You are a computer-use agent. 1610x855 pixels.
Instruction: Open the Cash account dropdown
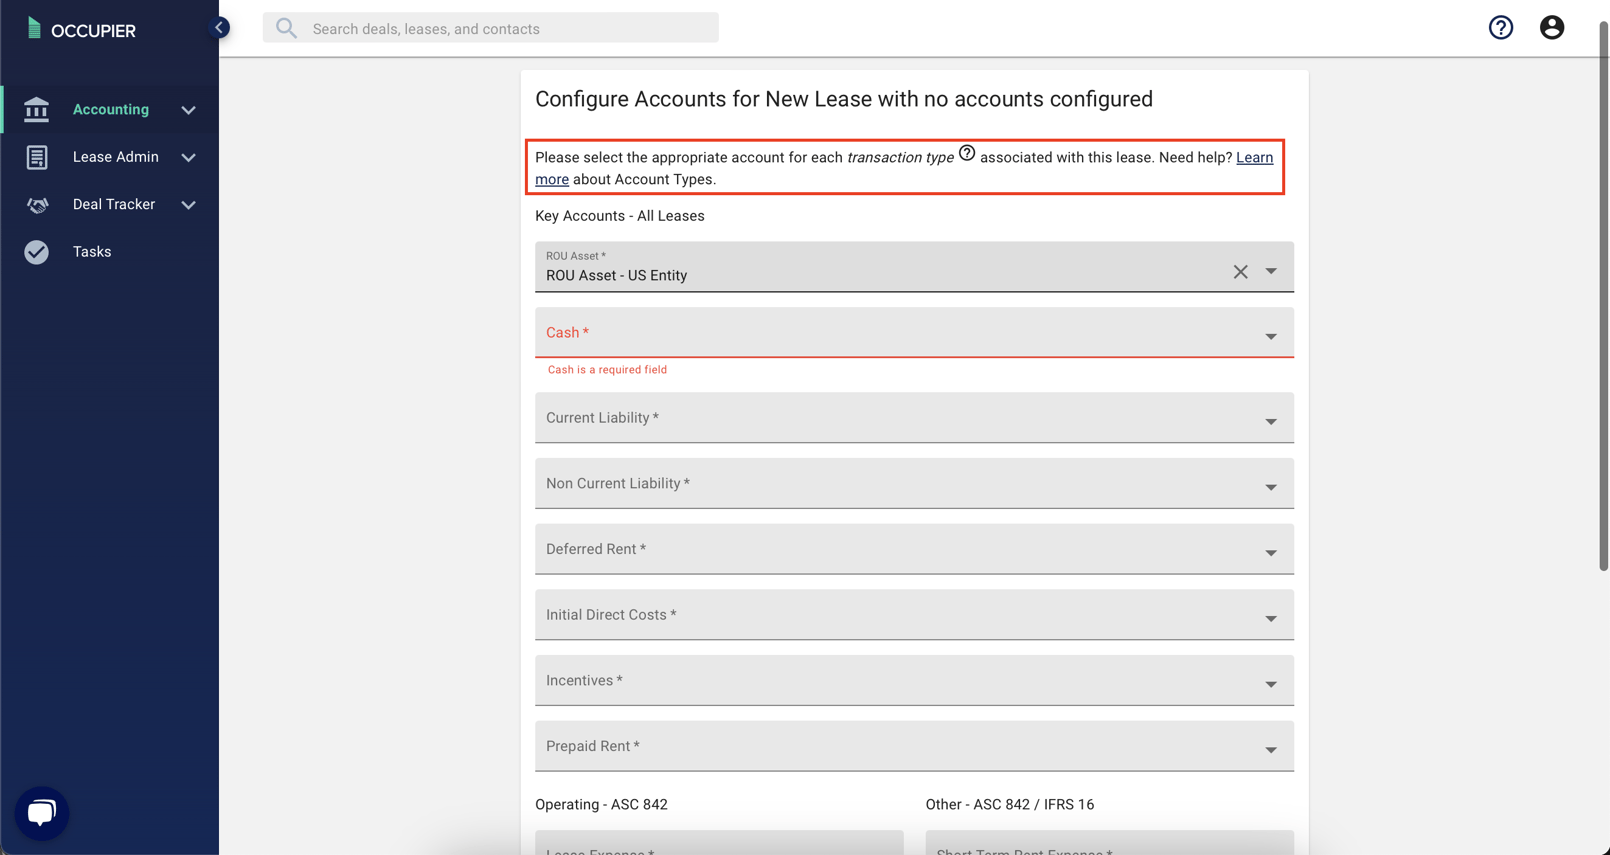pyautogui.click(x=914, y=332)
